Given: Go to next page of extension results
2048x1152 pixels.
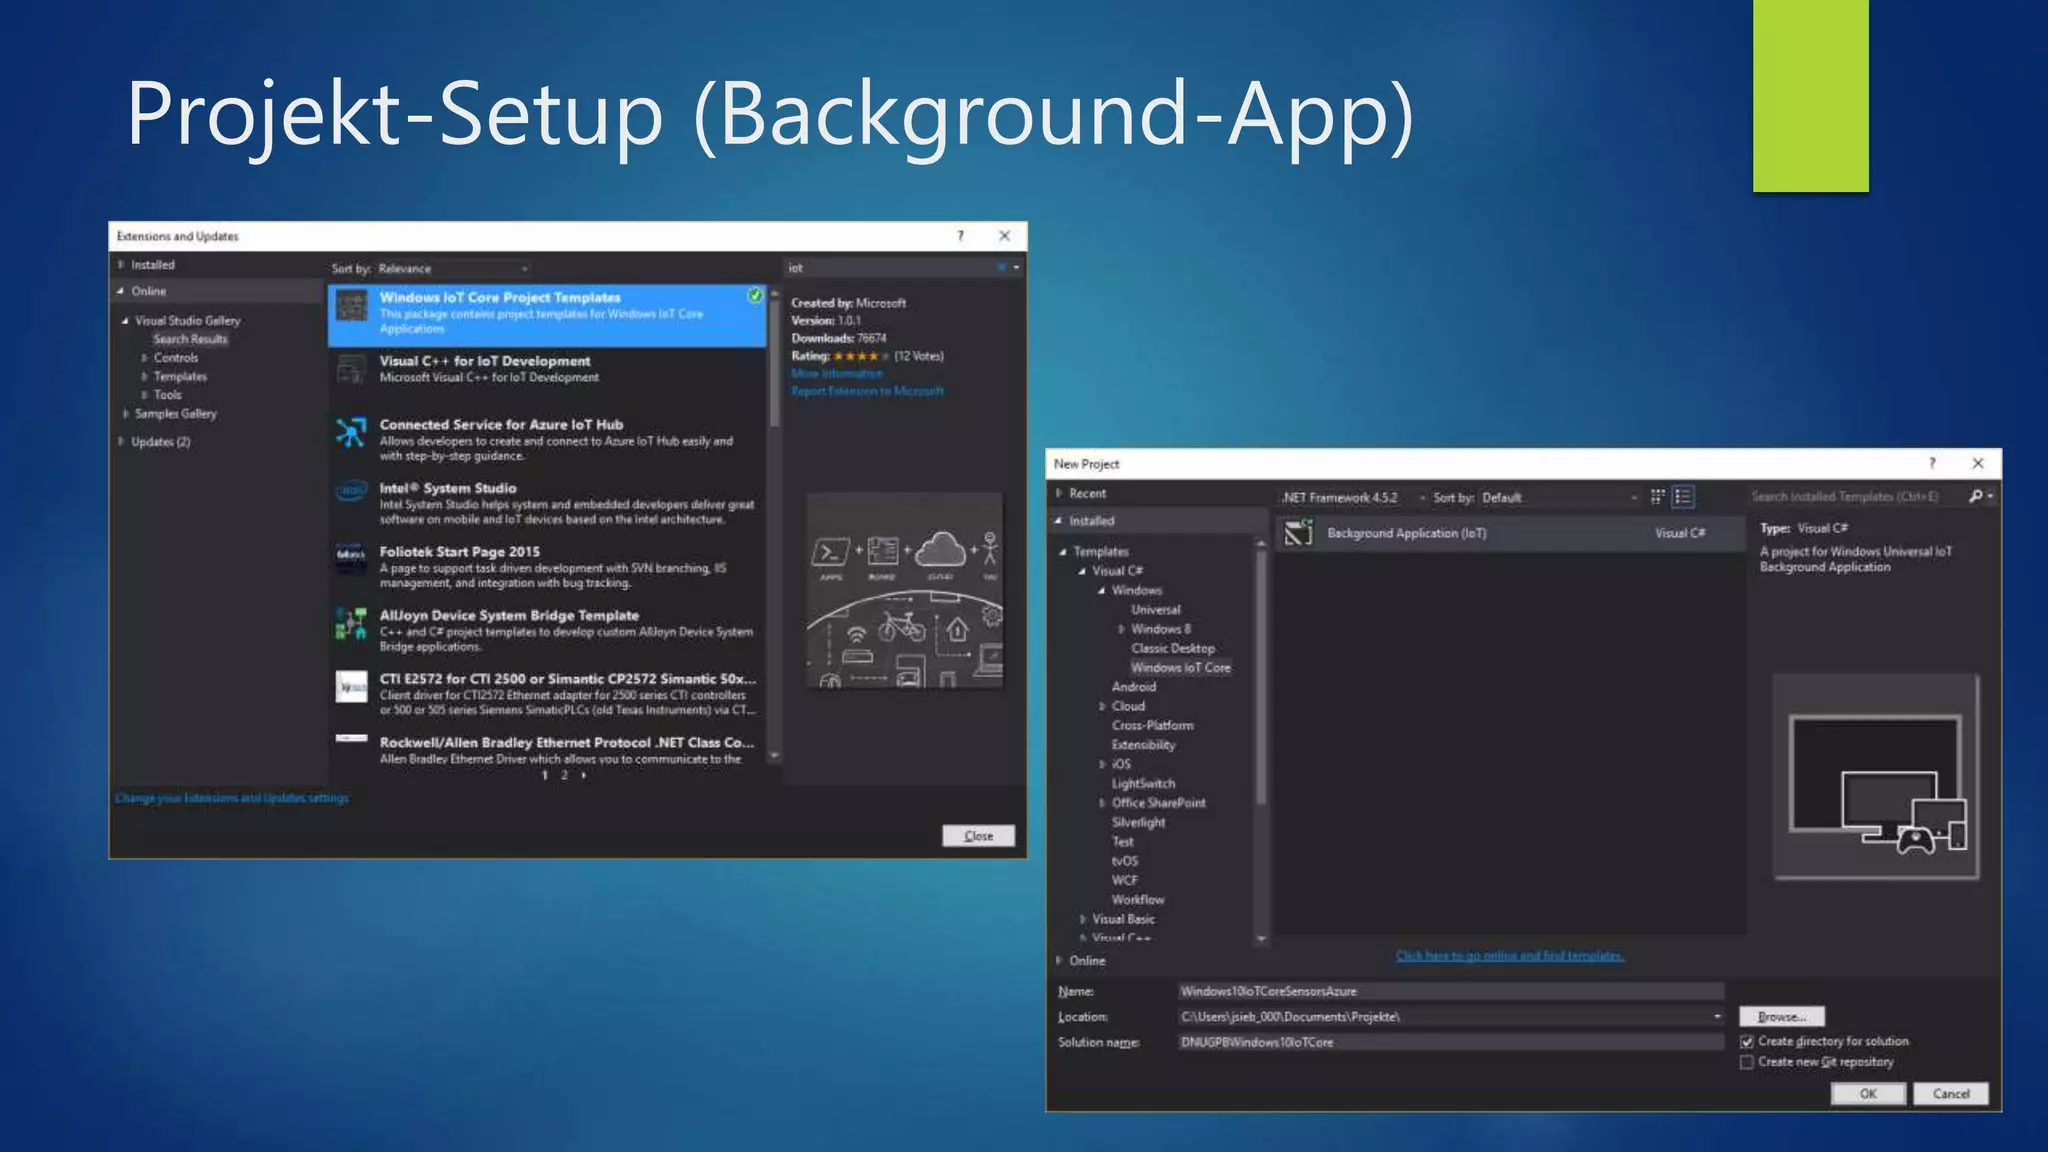Looking at the screenshot, I should tap(584, 775).
